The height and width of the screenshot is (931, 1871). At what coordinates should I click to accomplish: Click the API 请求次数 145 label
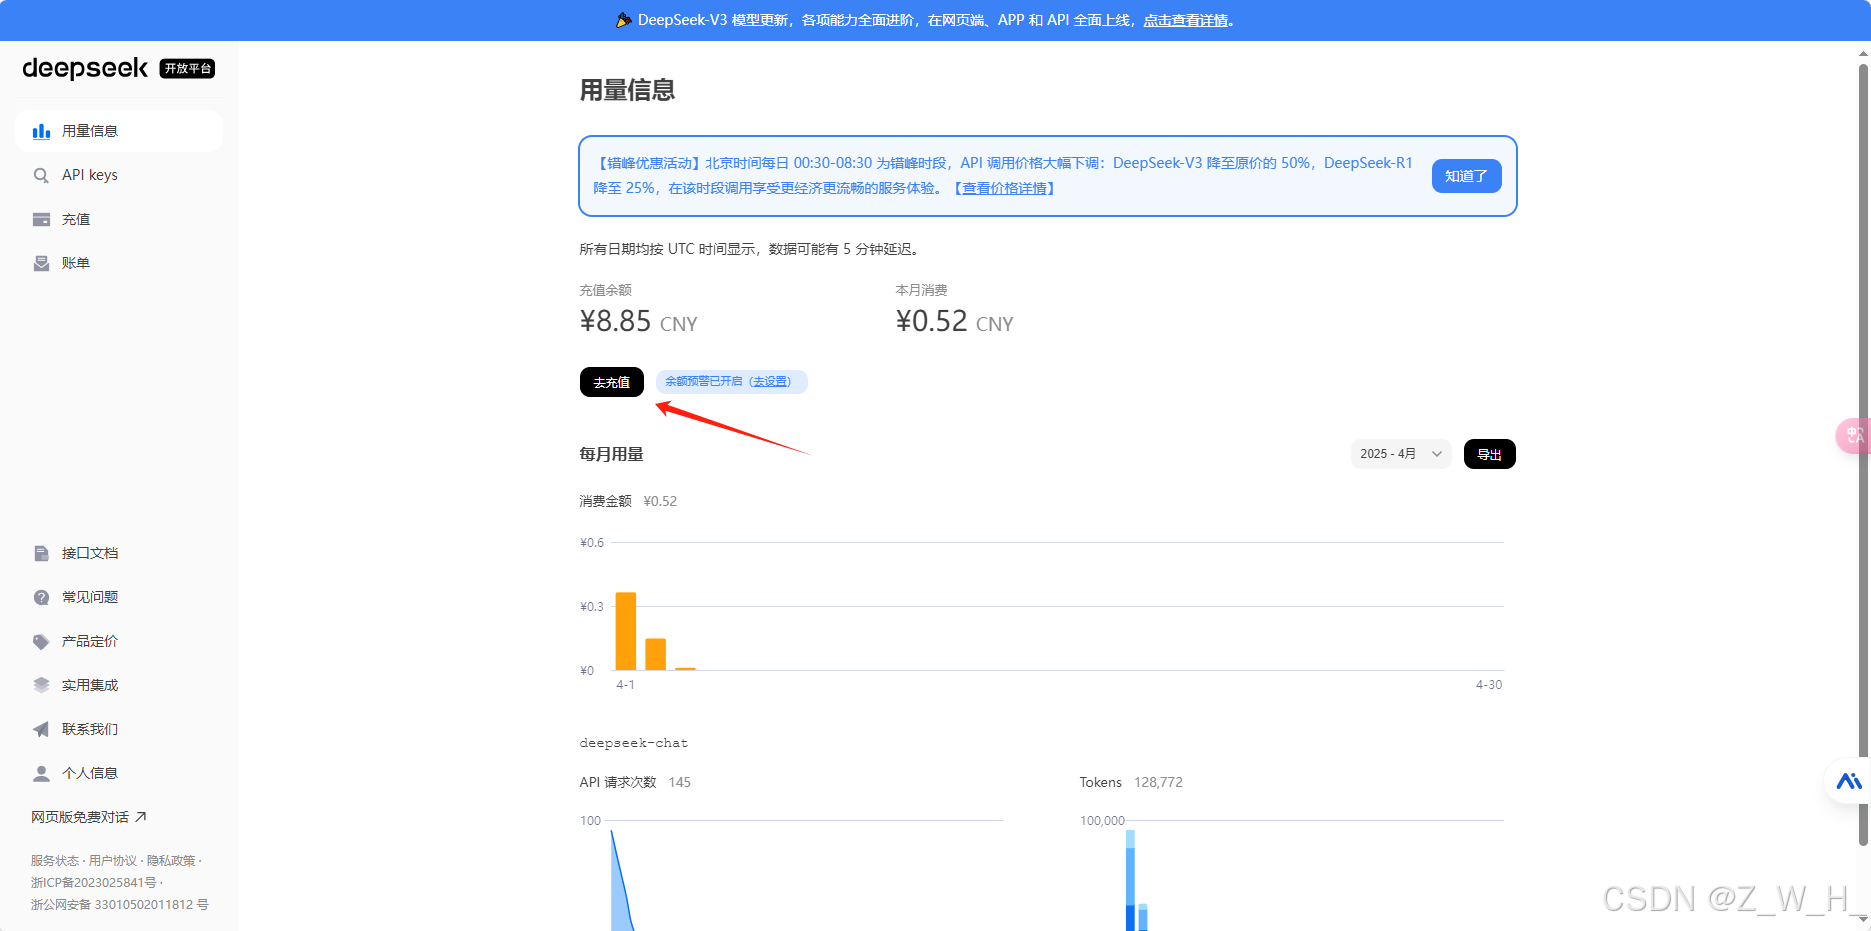[635, 782]
